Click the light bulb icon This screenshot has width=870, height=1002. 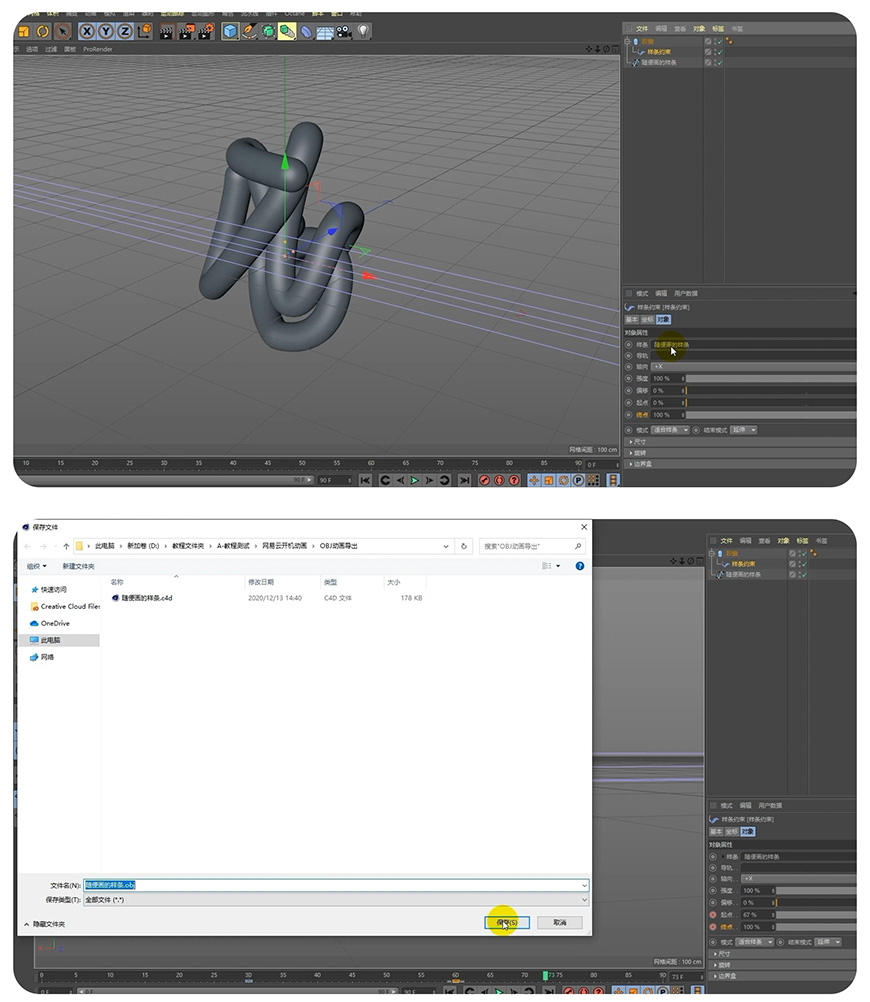click(362, 32)
